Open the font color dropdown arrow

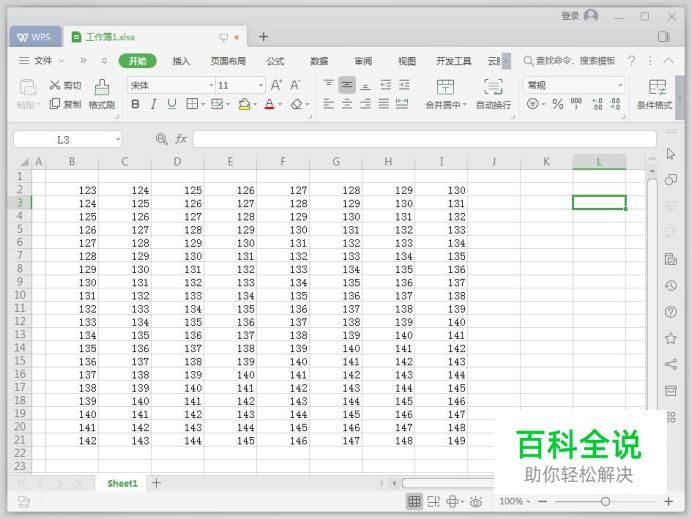pyautogui.click(x=280, y=105)
